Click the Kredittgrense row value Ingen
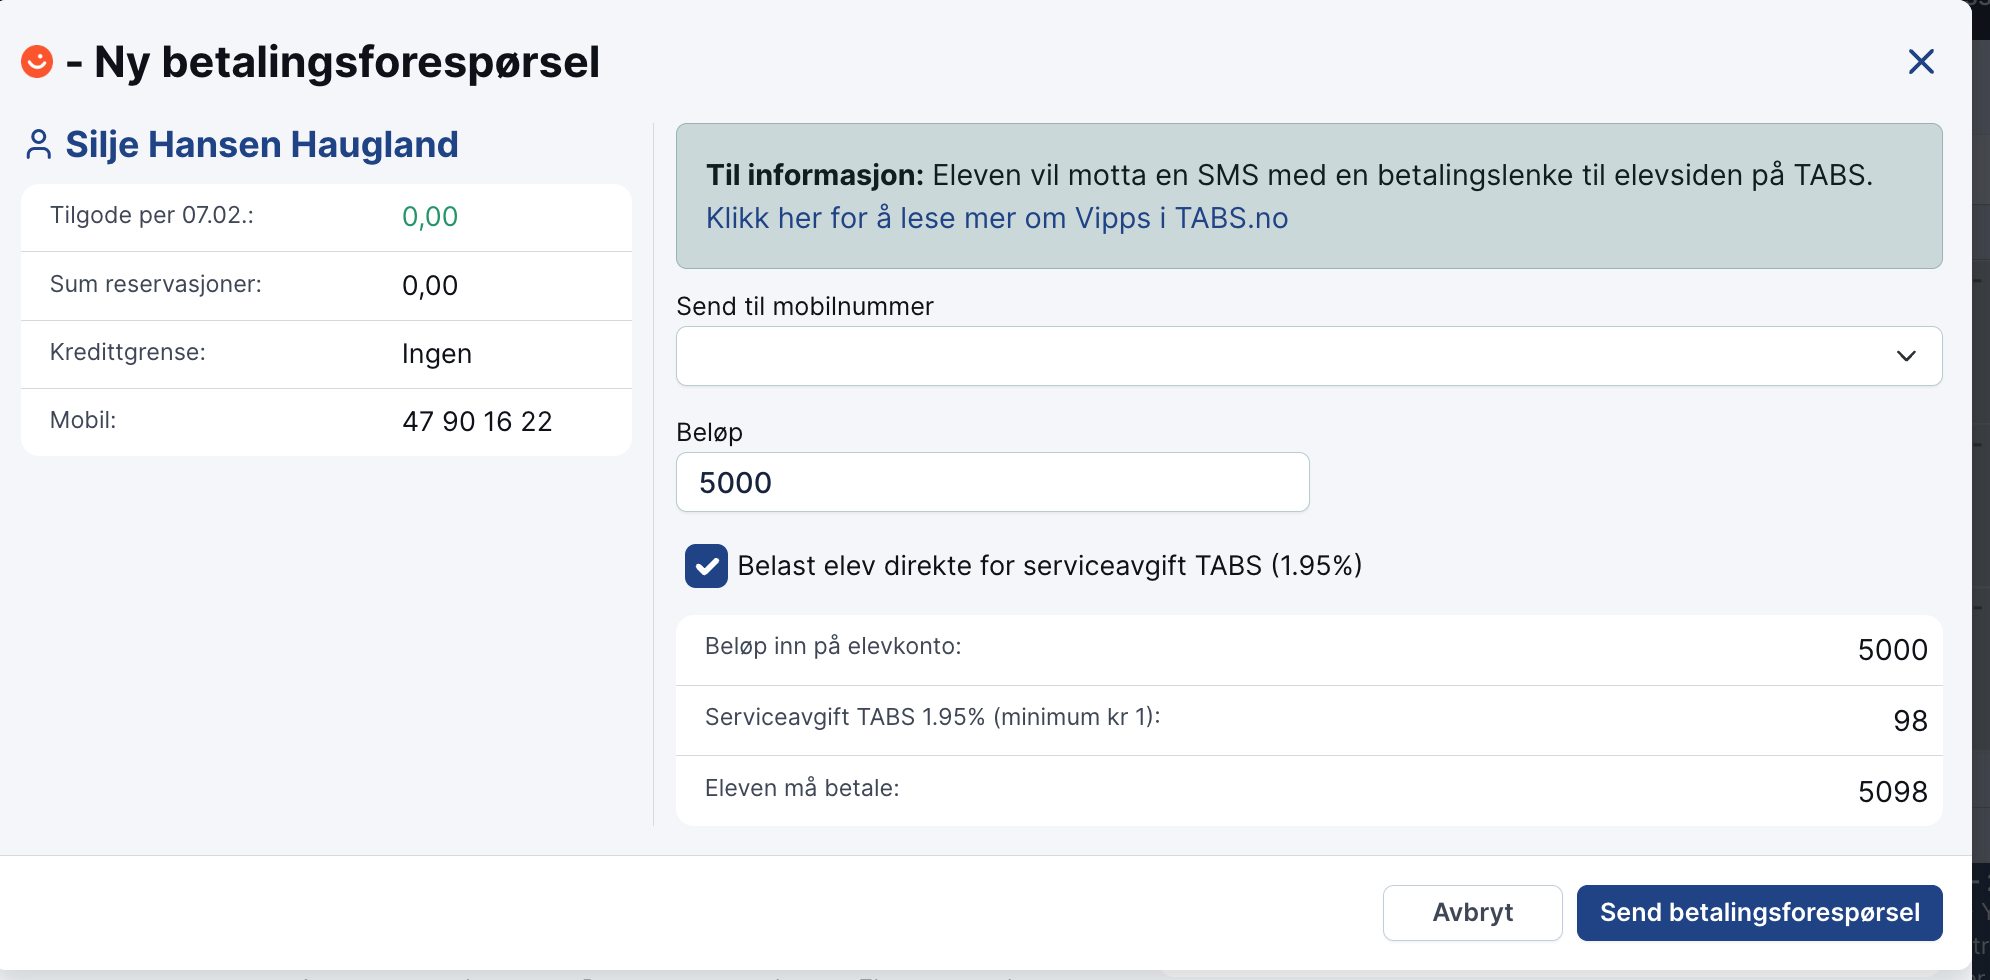 pyautogui.click(x=437, y=354)
